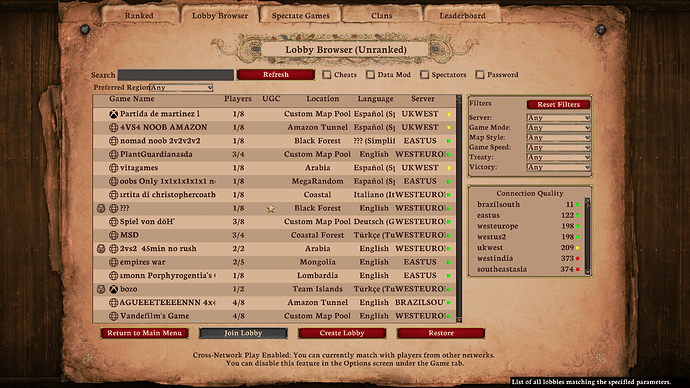Open the Preferred Region dropdown
Viewport: 690px width, 388px height.
pyautogui.click(x=181, y=88)
